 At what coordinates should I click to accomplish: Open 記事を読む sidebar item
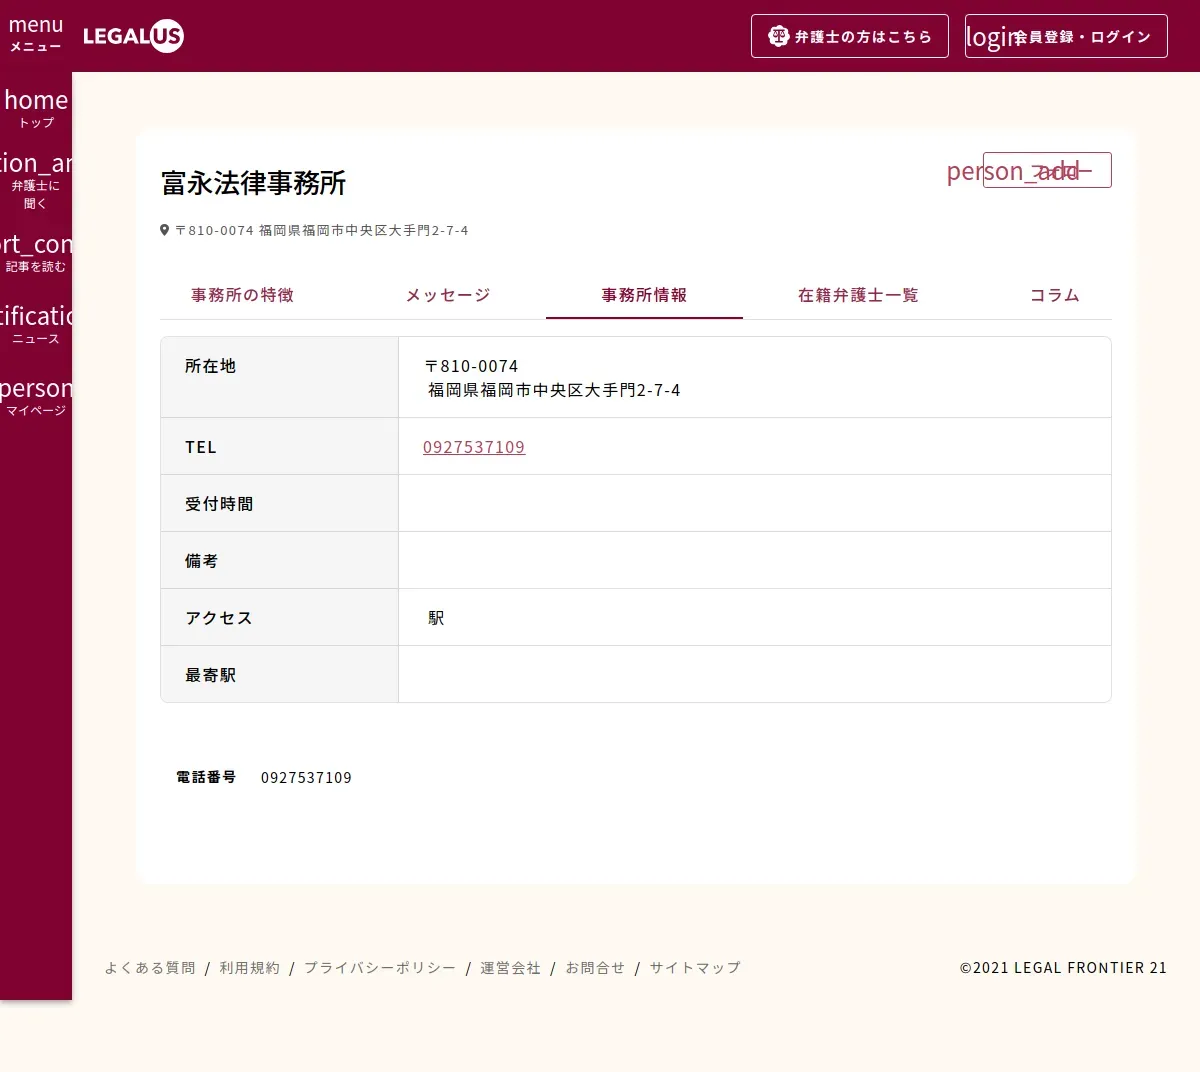[x=36, y=253]
